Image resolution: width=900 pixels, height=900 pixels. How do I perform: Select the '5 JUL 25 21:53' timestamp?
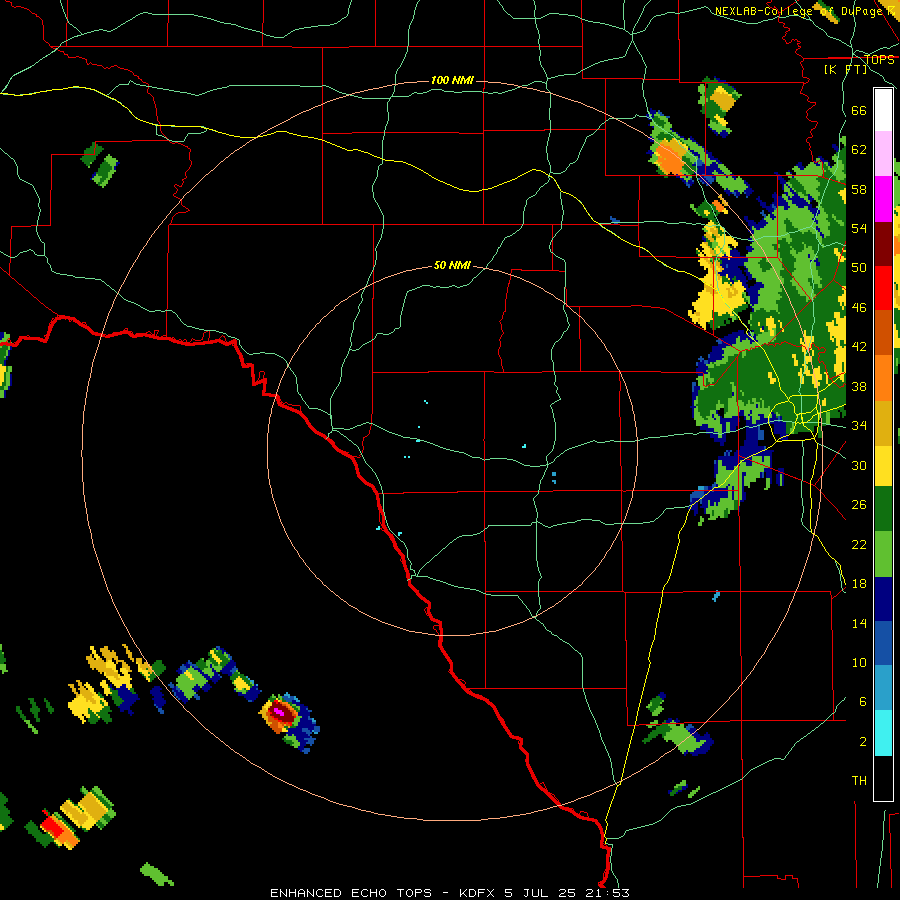point(567,893)
